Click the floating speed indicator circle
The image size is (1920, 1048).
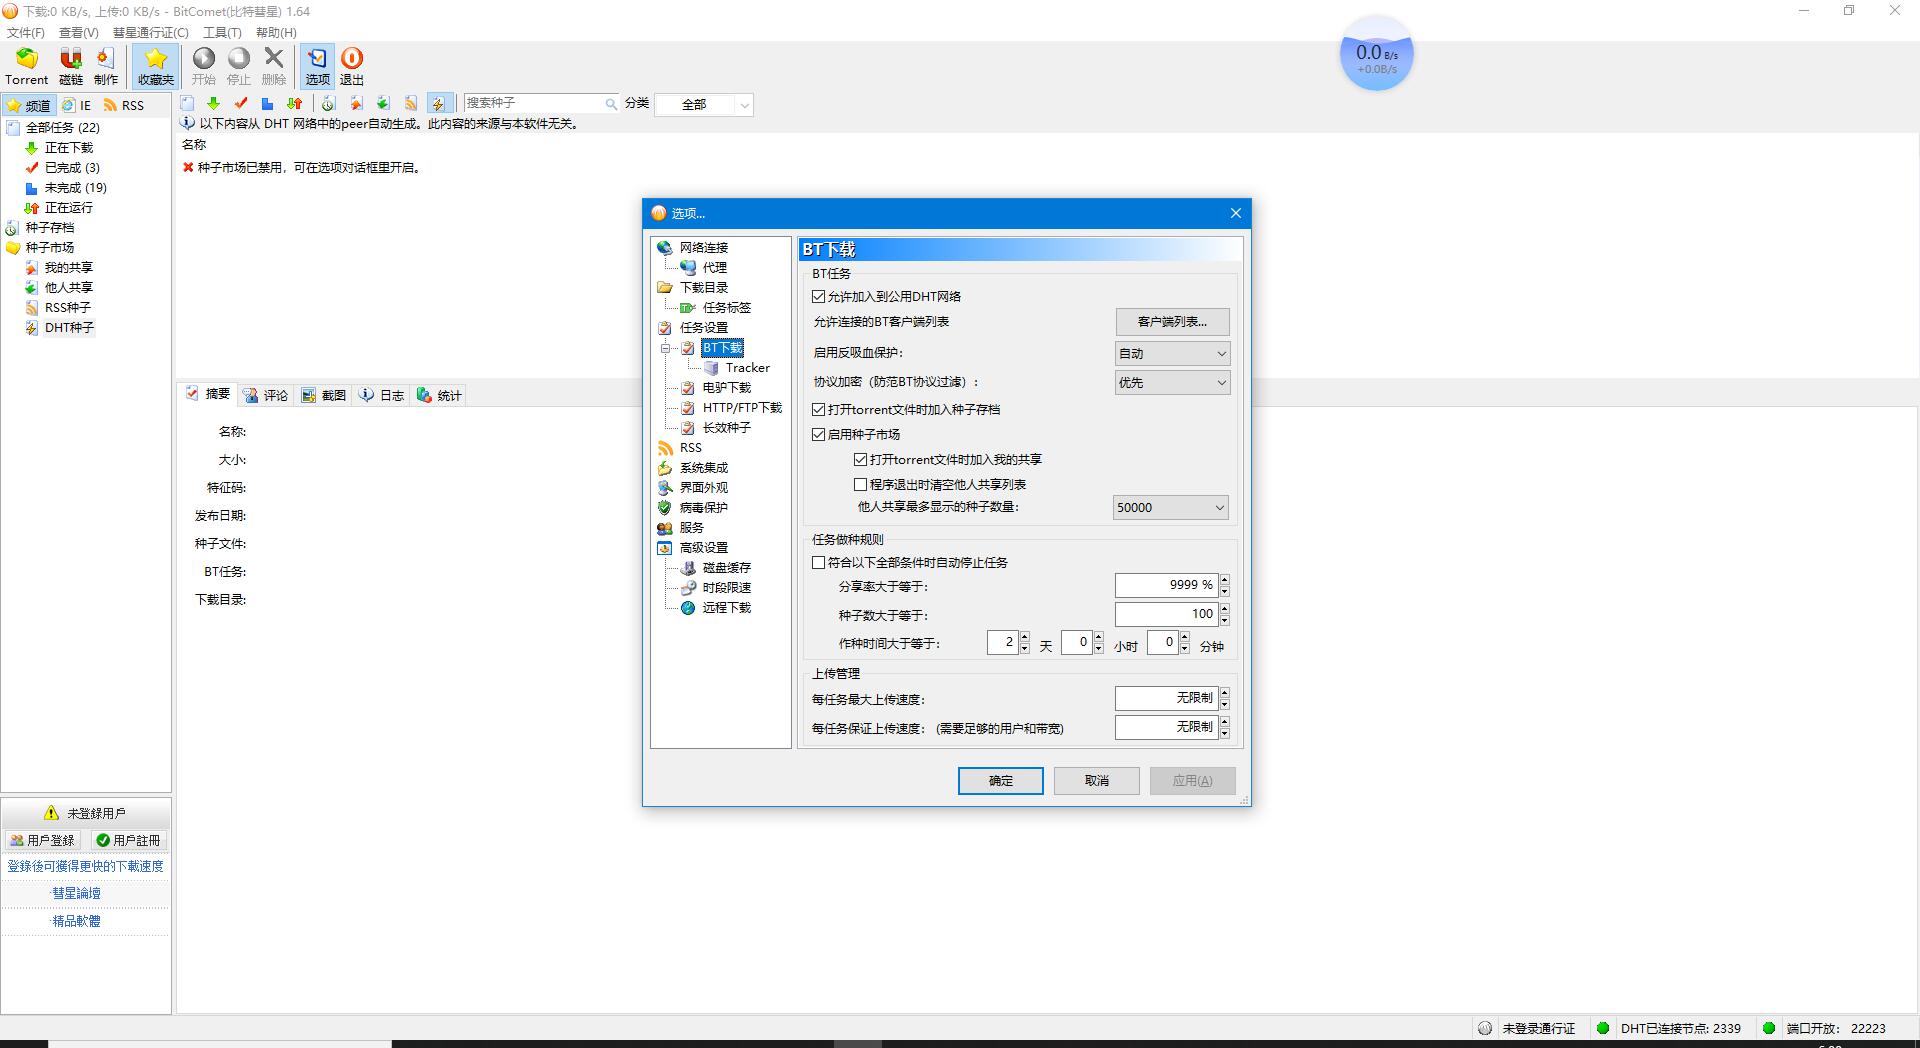[x=1376, y=54]
